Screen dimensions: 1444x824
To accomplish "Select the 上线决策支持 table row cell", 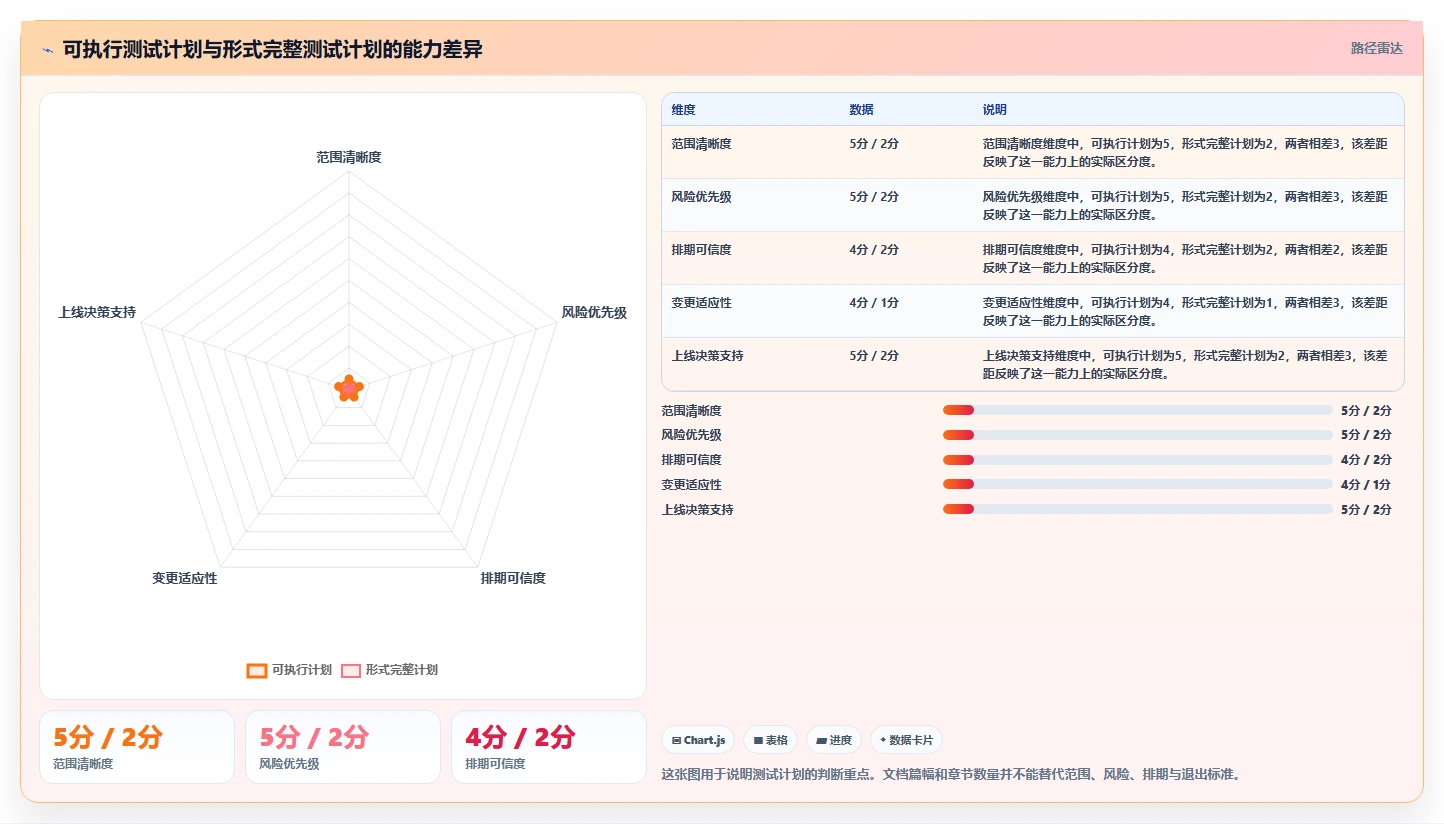I will click(x=708, y=356).
